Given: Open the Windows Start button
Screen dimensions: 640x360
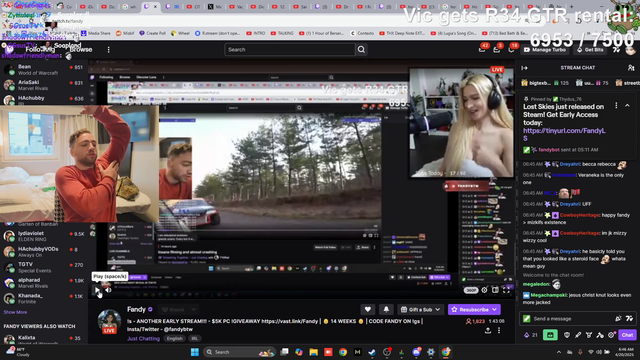Looking at the screenshot, I should (195, 352).
